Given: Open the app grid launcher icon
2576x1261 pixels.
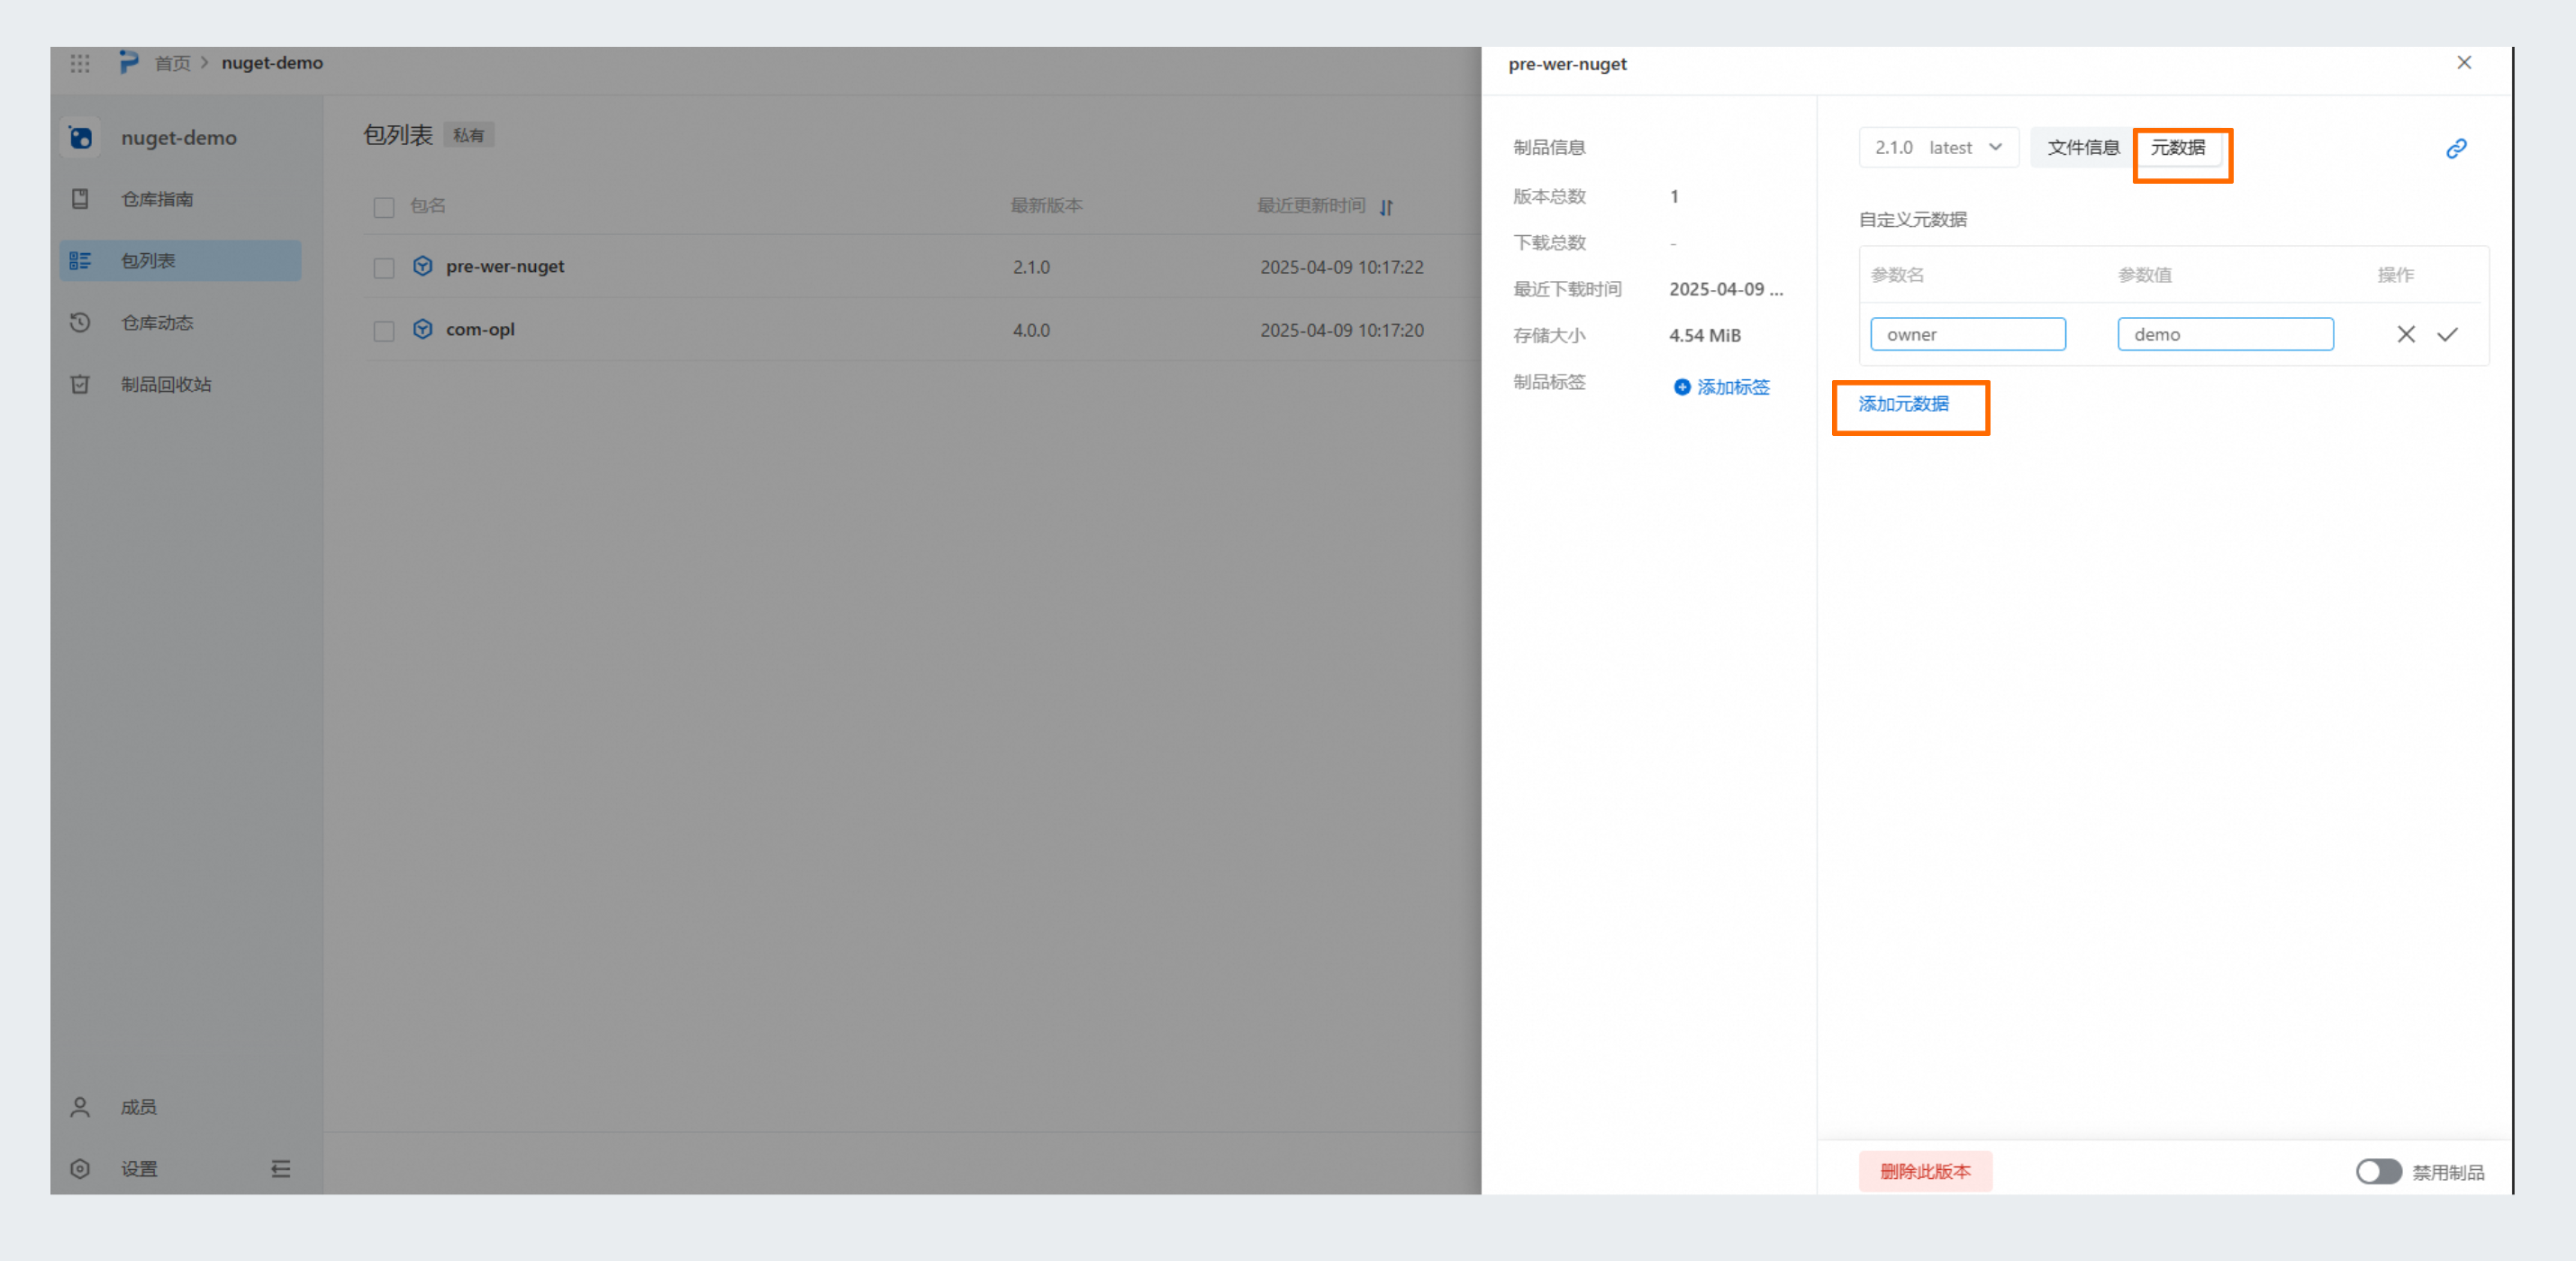Looking at the screenshot, I should [80, 63].
